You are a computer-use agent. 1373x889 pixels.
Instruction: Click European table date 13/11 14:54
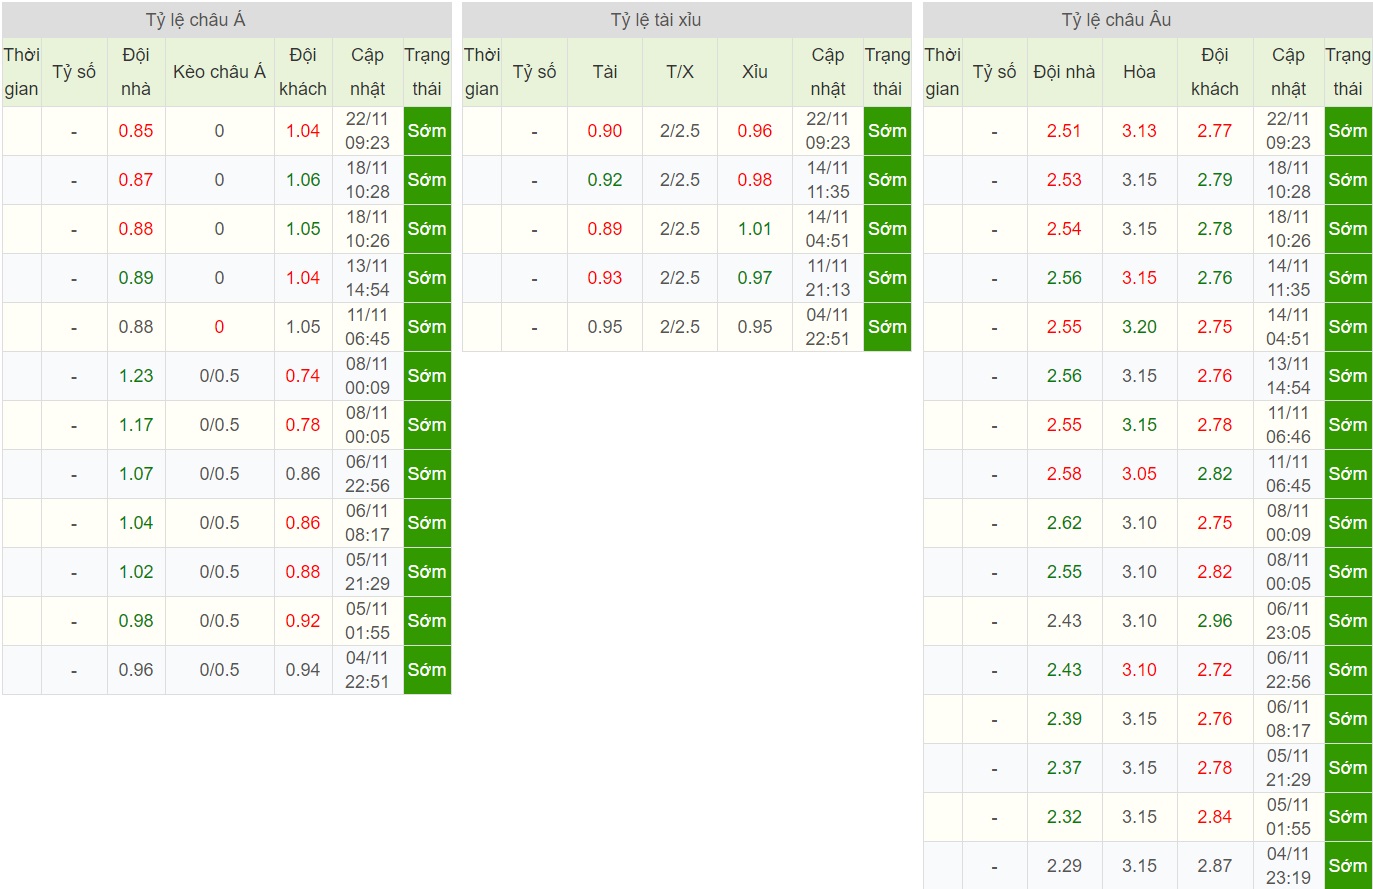pos(1288,376)
